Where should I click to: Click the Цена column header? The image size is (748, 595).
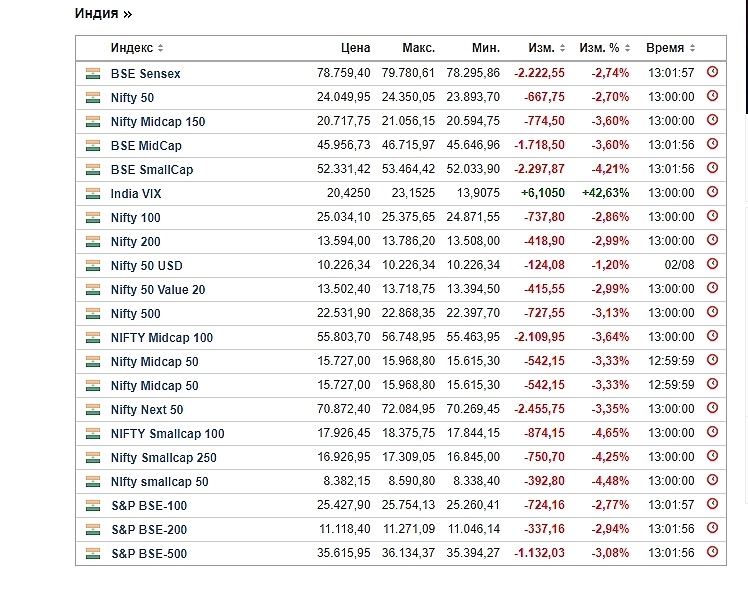[x=355, y=48]
